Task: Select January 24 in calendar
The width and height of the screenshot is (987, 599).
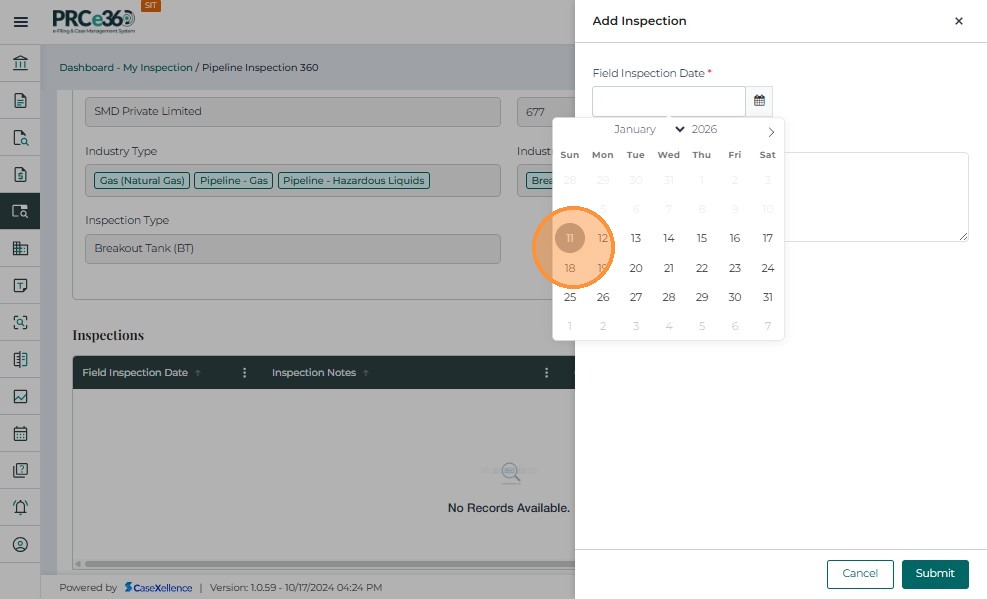Action: pyautogui.click(x=767, y=268)
